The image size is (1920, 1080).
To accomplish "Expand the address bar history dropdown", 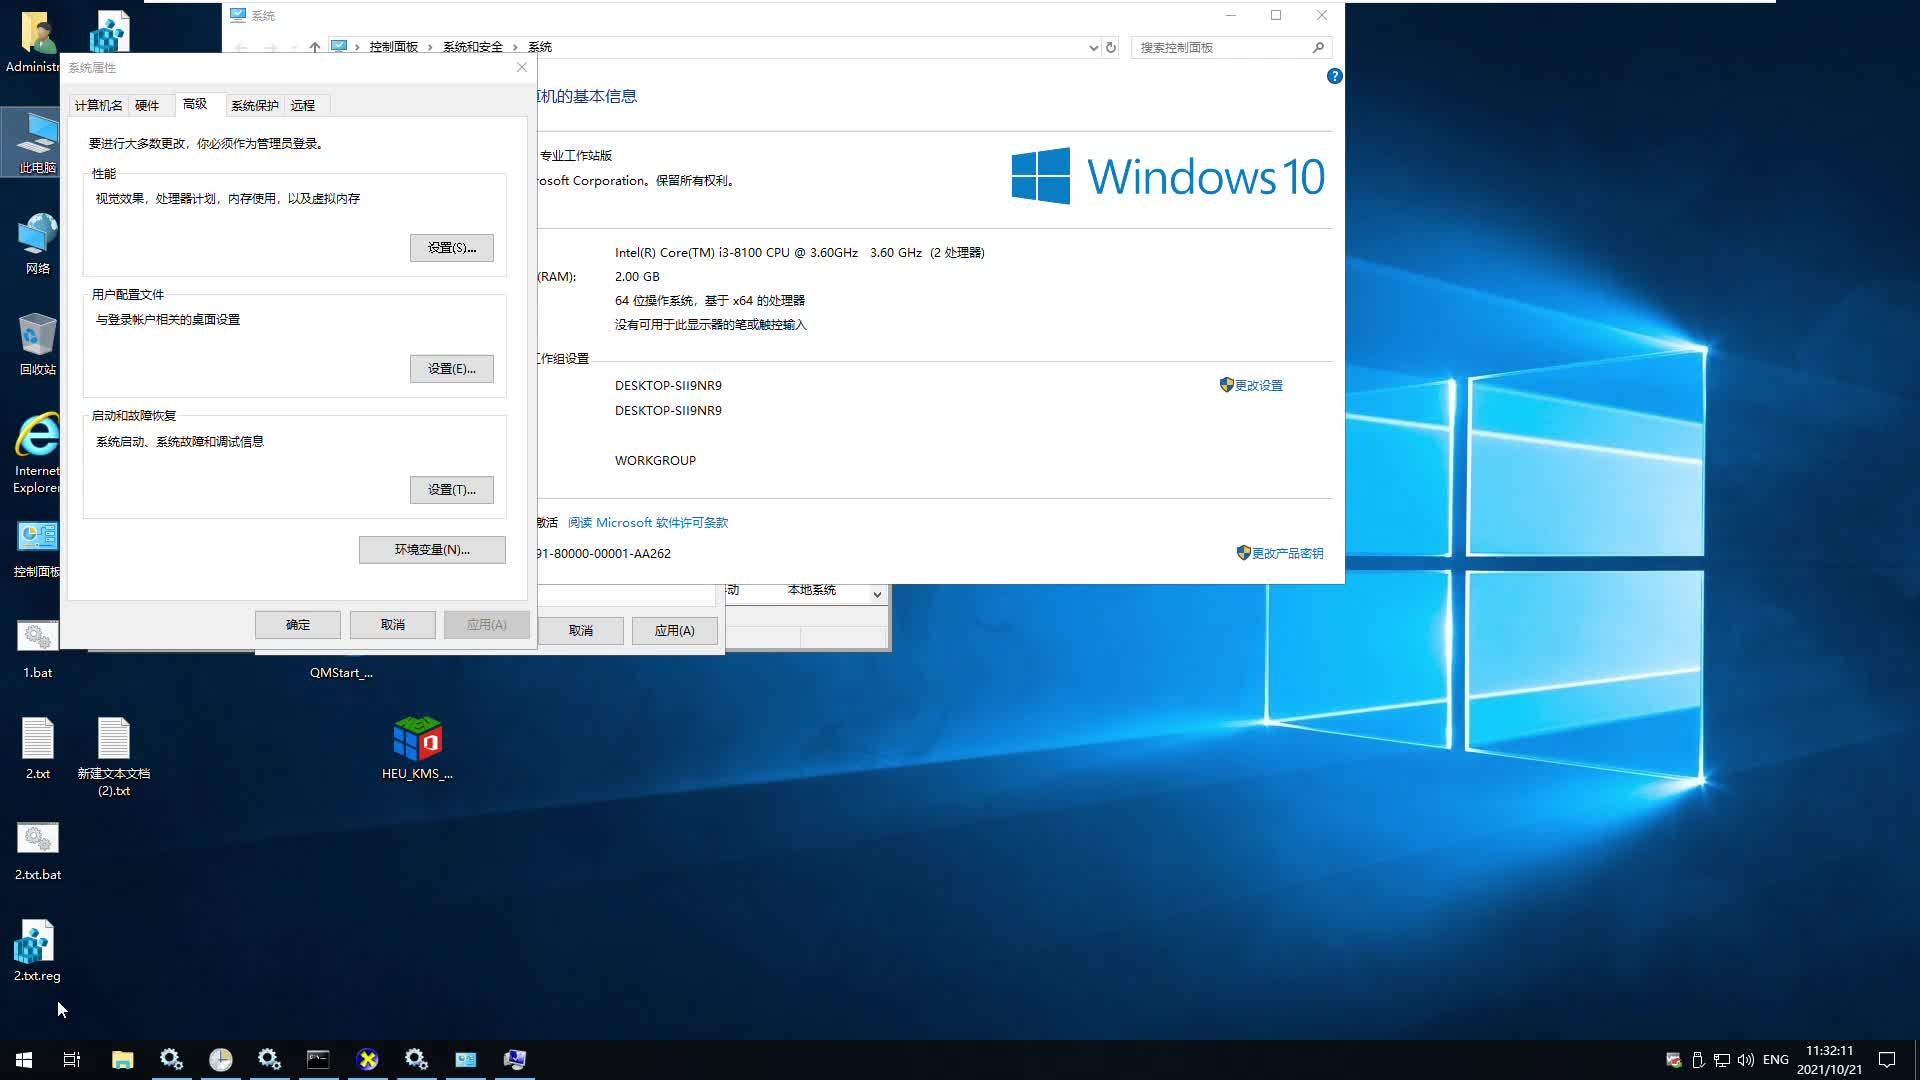I will click(x=1092, y=47).
